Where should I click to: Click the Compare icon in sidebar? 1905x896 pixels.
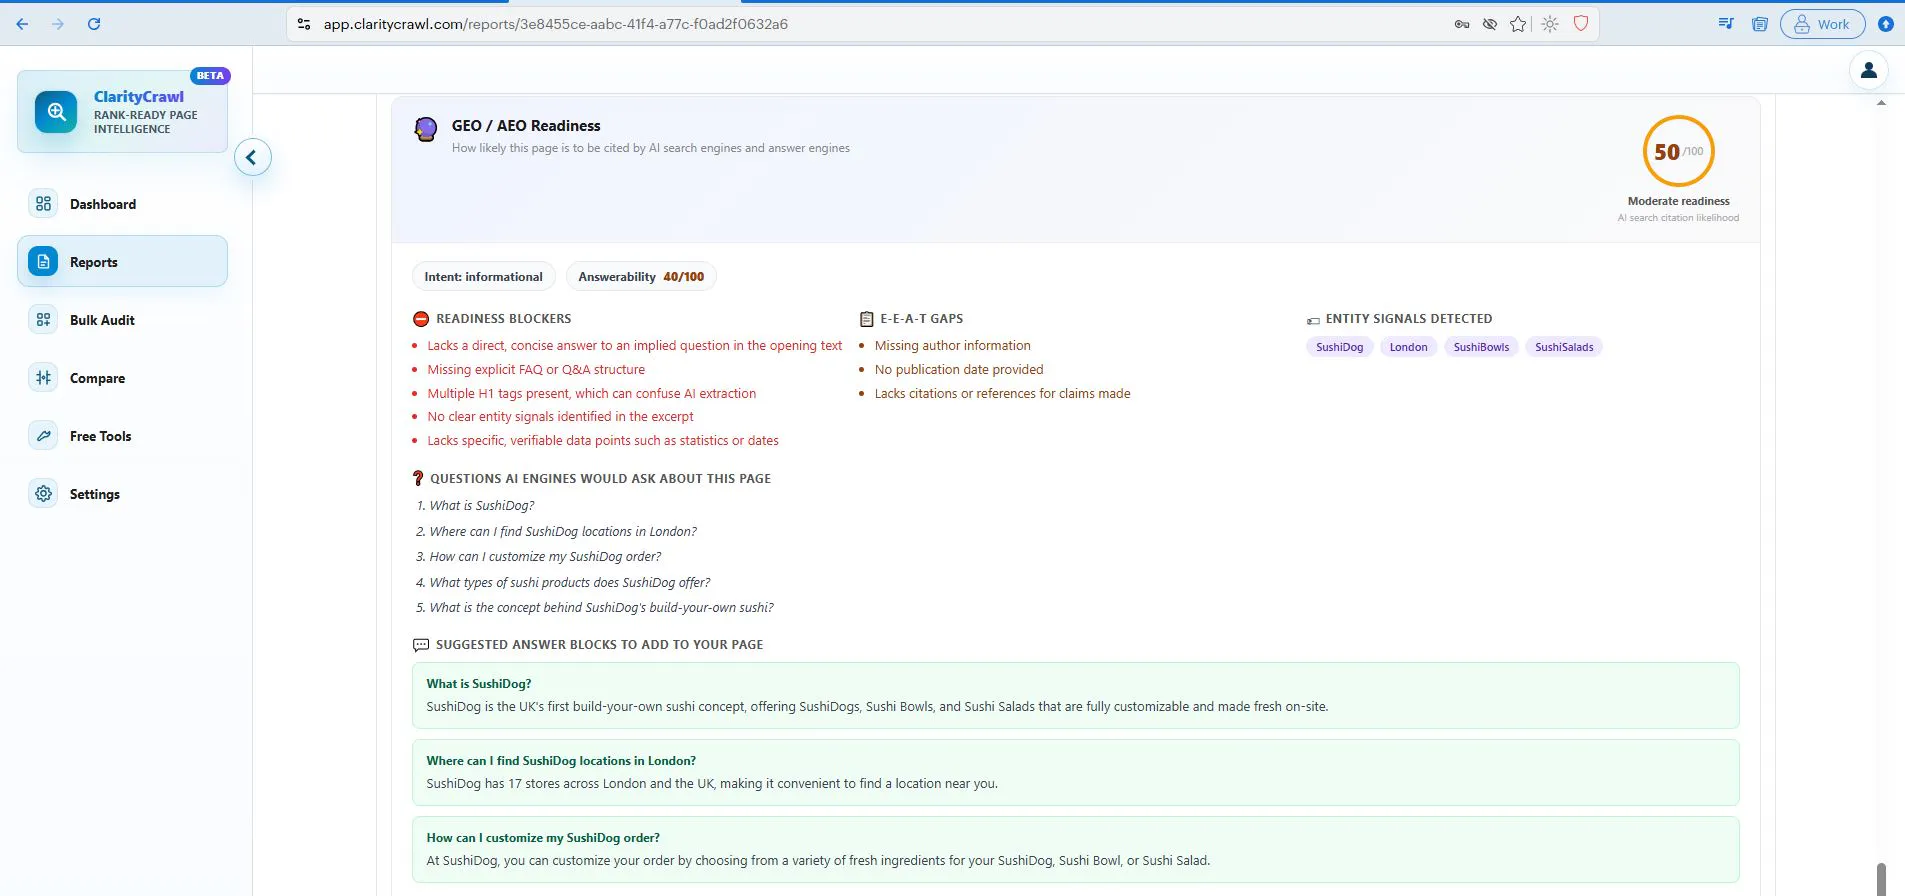(43, 378)
